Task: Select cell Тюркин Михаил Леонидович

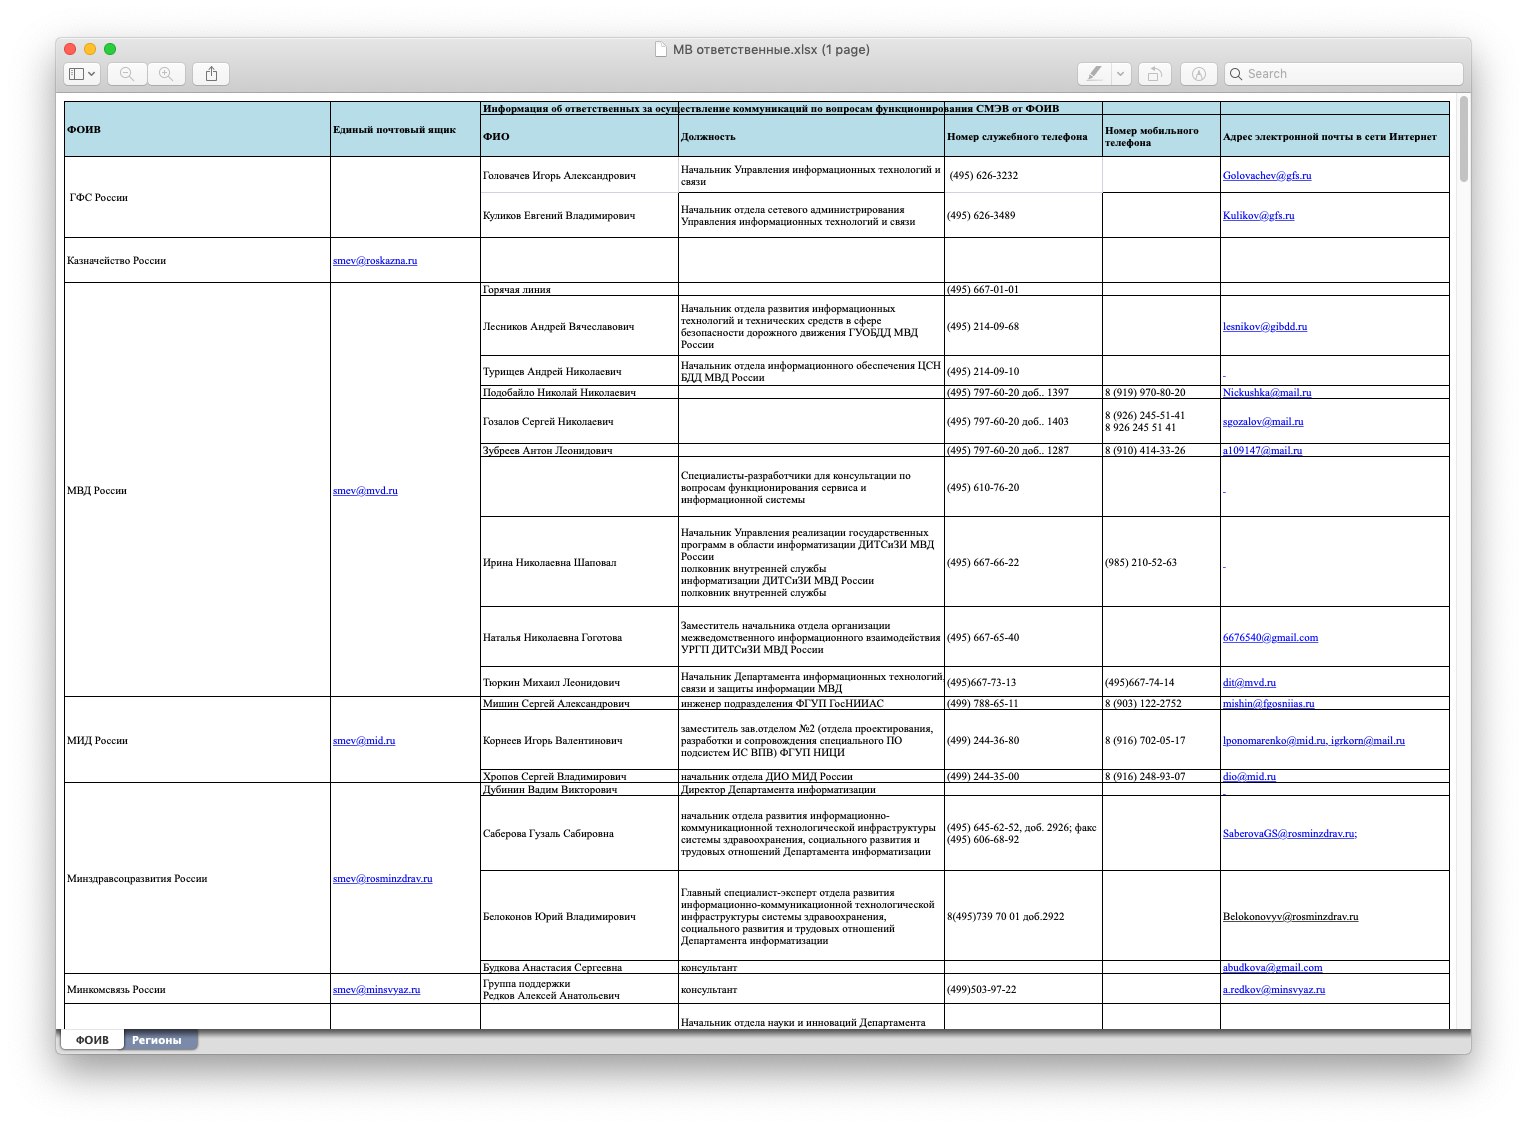Action: tap(580, 682)
